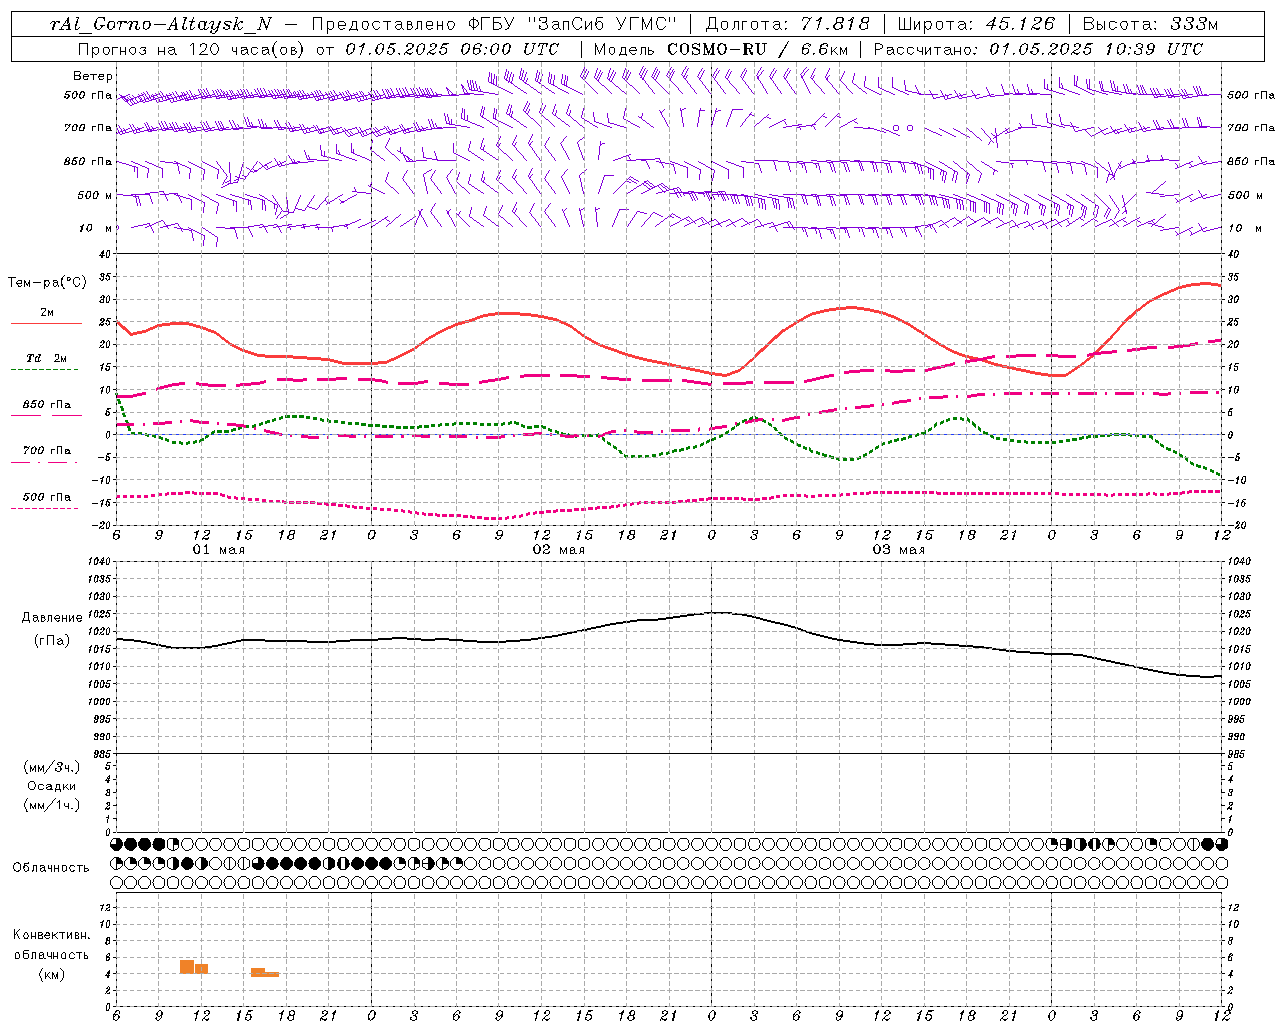The width and height of the screenshot is (1280, 1024).
Task: Click the Рассчитано: 01.05.2025 10:39 UTC timestamp
Action: 1038,49
